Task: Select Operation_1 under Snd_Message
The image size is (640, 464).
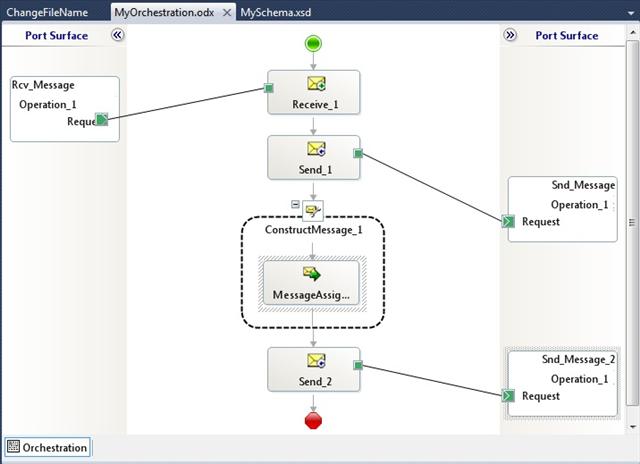Action: (x=580, y=204)
